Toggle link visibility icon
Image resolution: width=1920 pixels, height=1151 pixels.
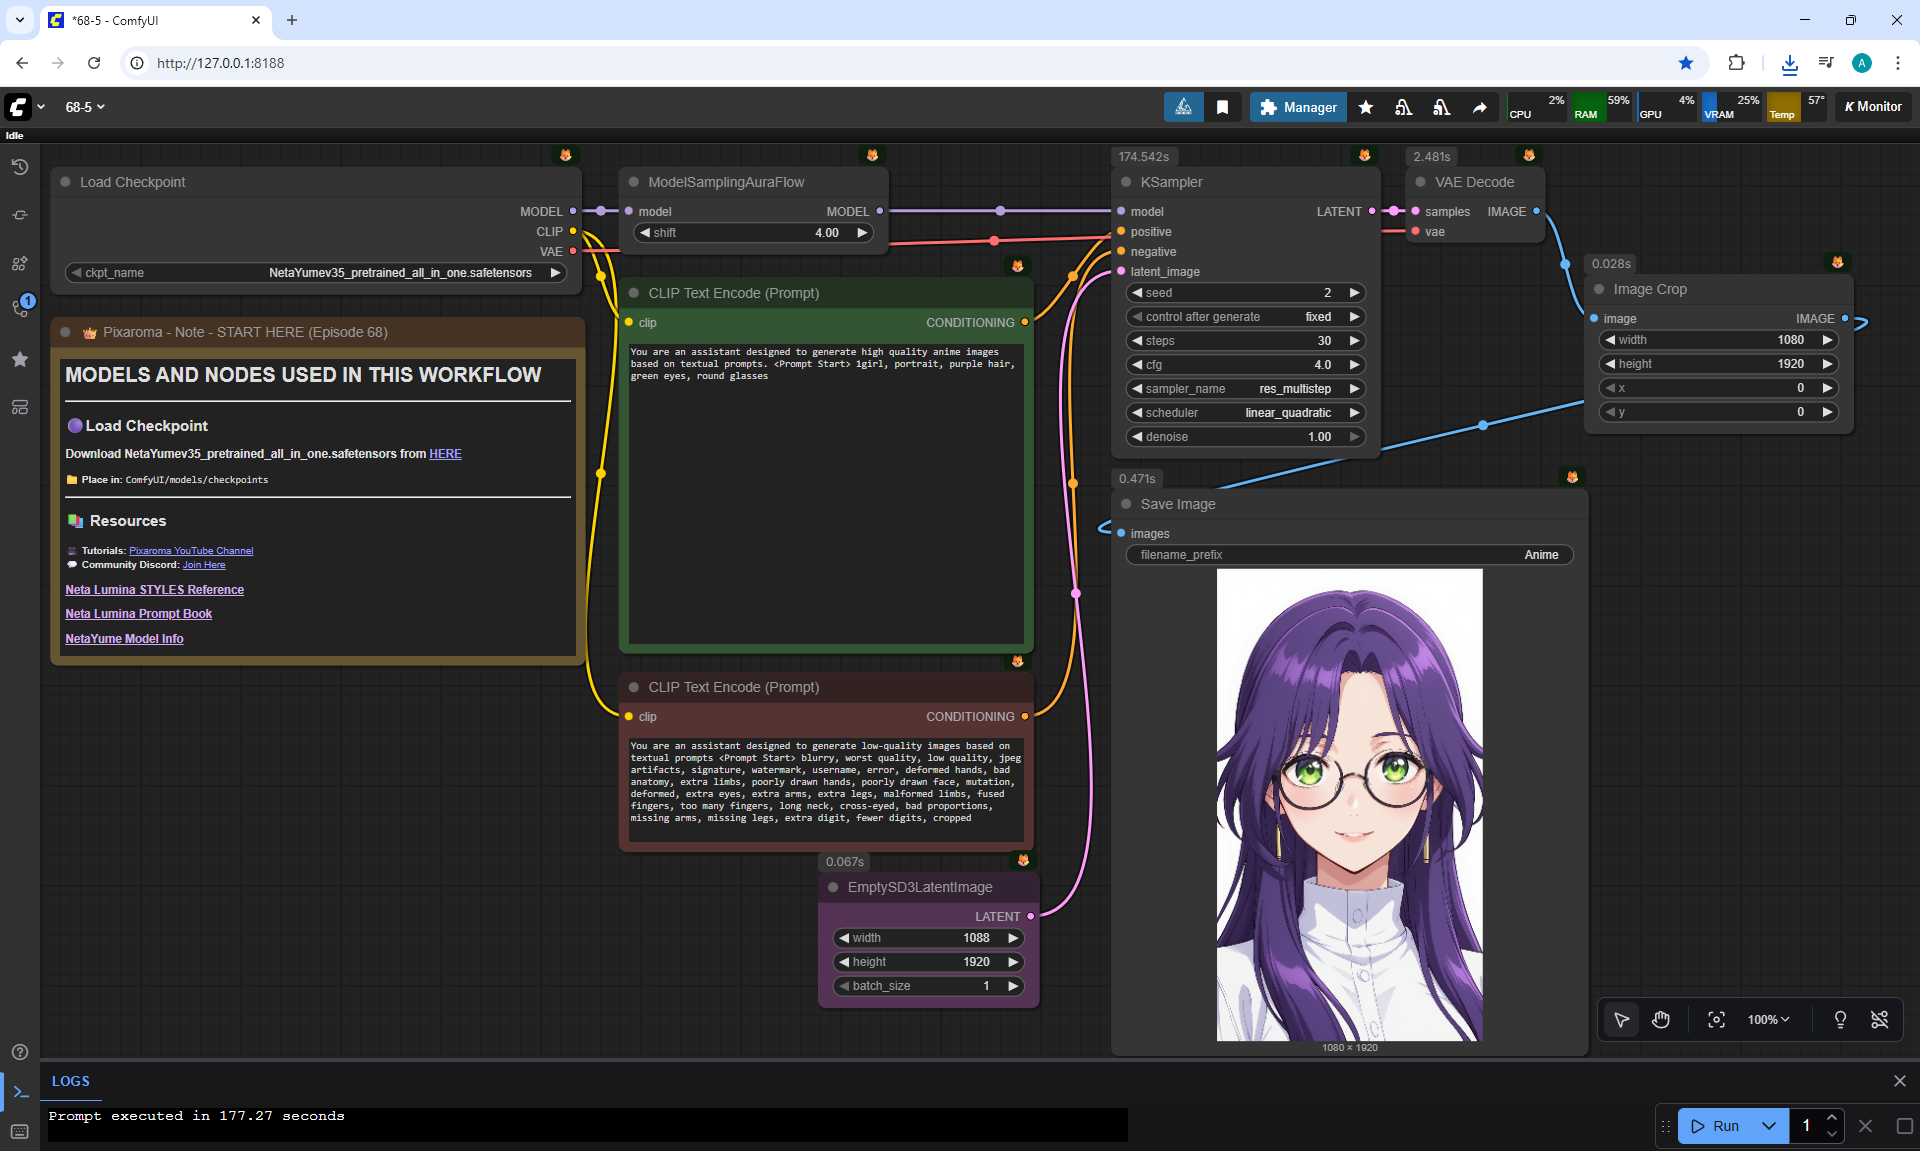(x=1879, y=1019)
